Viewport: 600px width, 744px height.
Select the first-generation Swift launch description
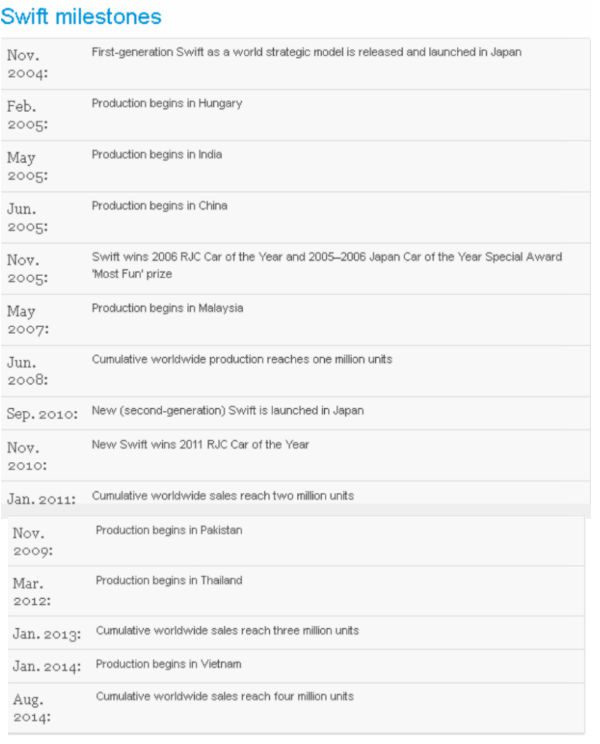306,52
